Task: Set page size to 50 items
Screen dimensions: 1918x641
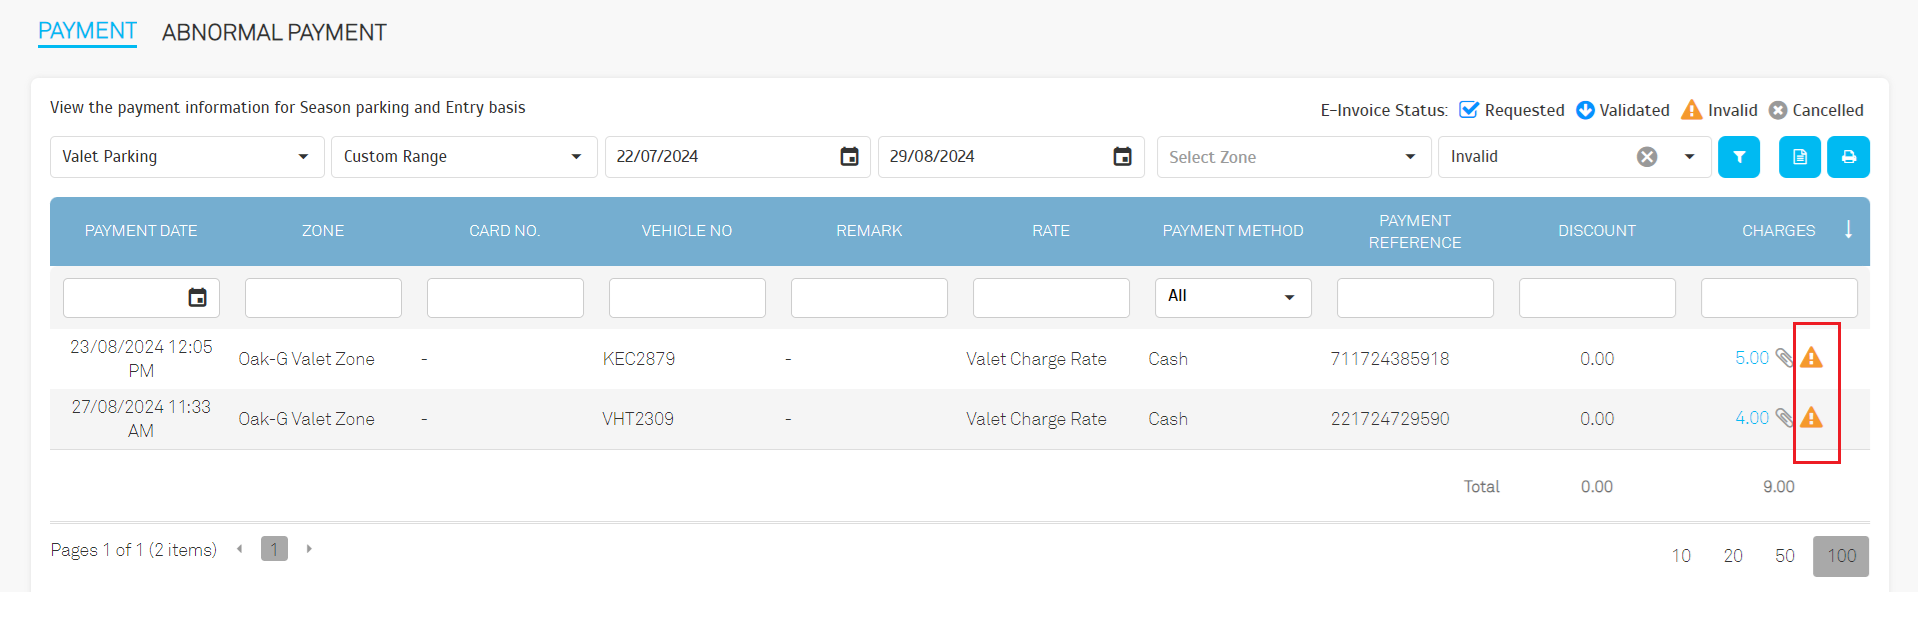Action: pyautogui.click(x=1784, y=556)
